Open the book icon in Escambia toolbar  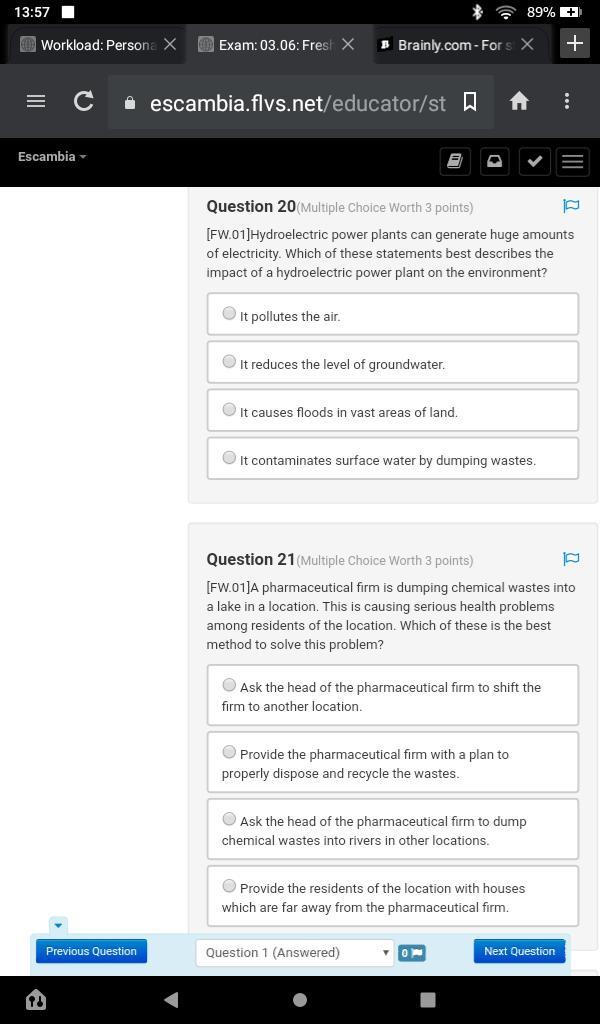[x=455, y=161]
